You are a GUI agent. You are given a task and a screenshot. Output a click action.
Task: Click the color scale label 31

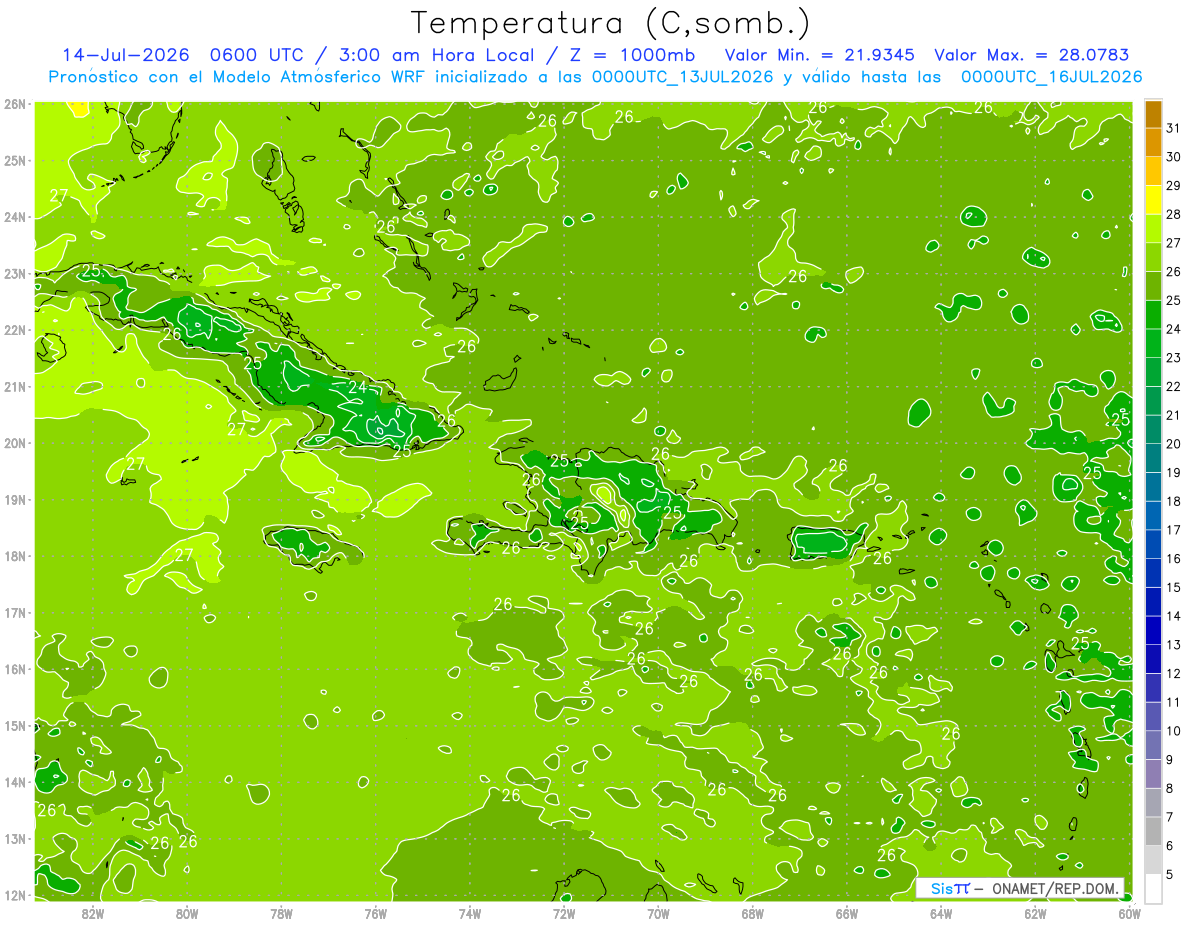pos(1174,129)
